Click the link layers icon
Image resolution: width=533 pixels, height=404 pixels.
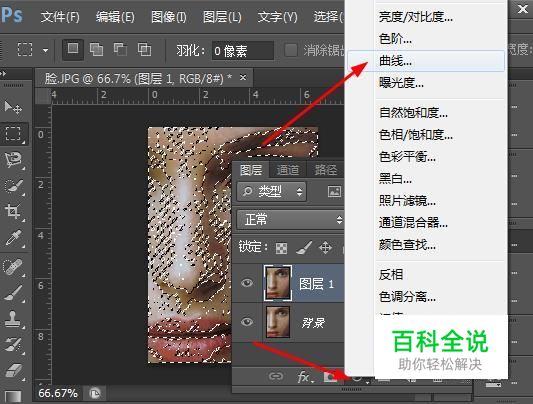[x=276, y=376]
